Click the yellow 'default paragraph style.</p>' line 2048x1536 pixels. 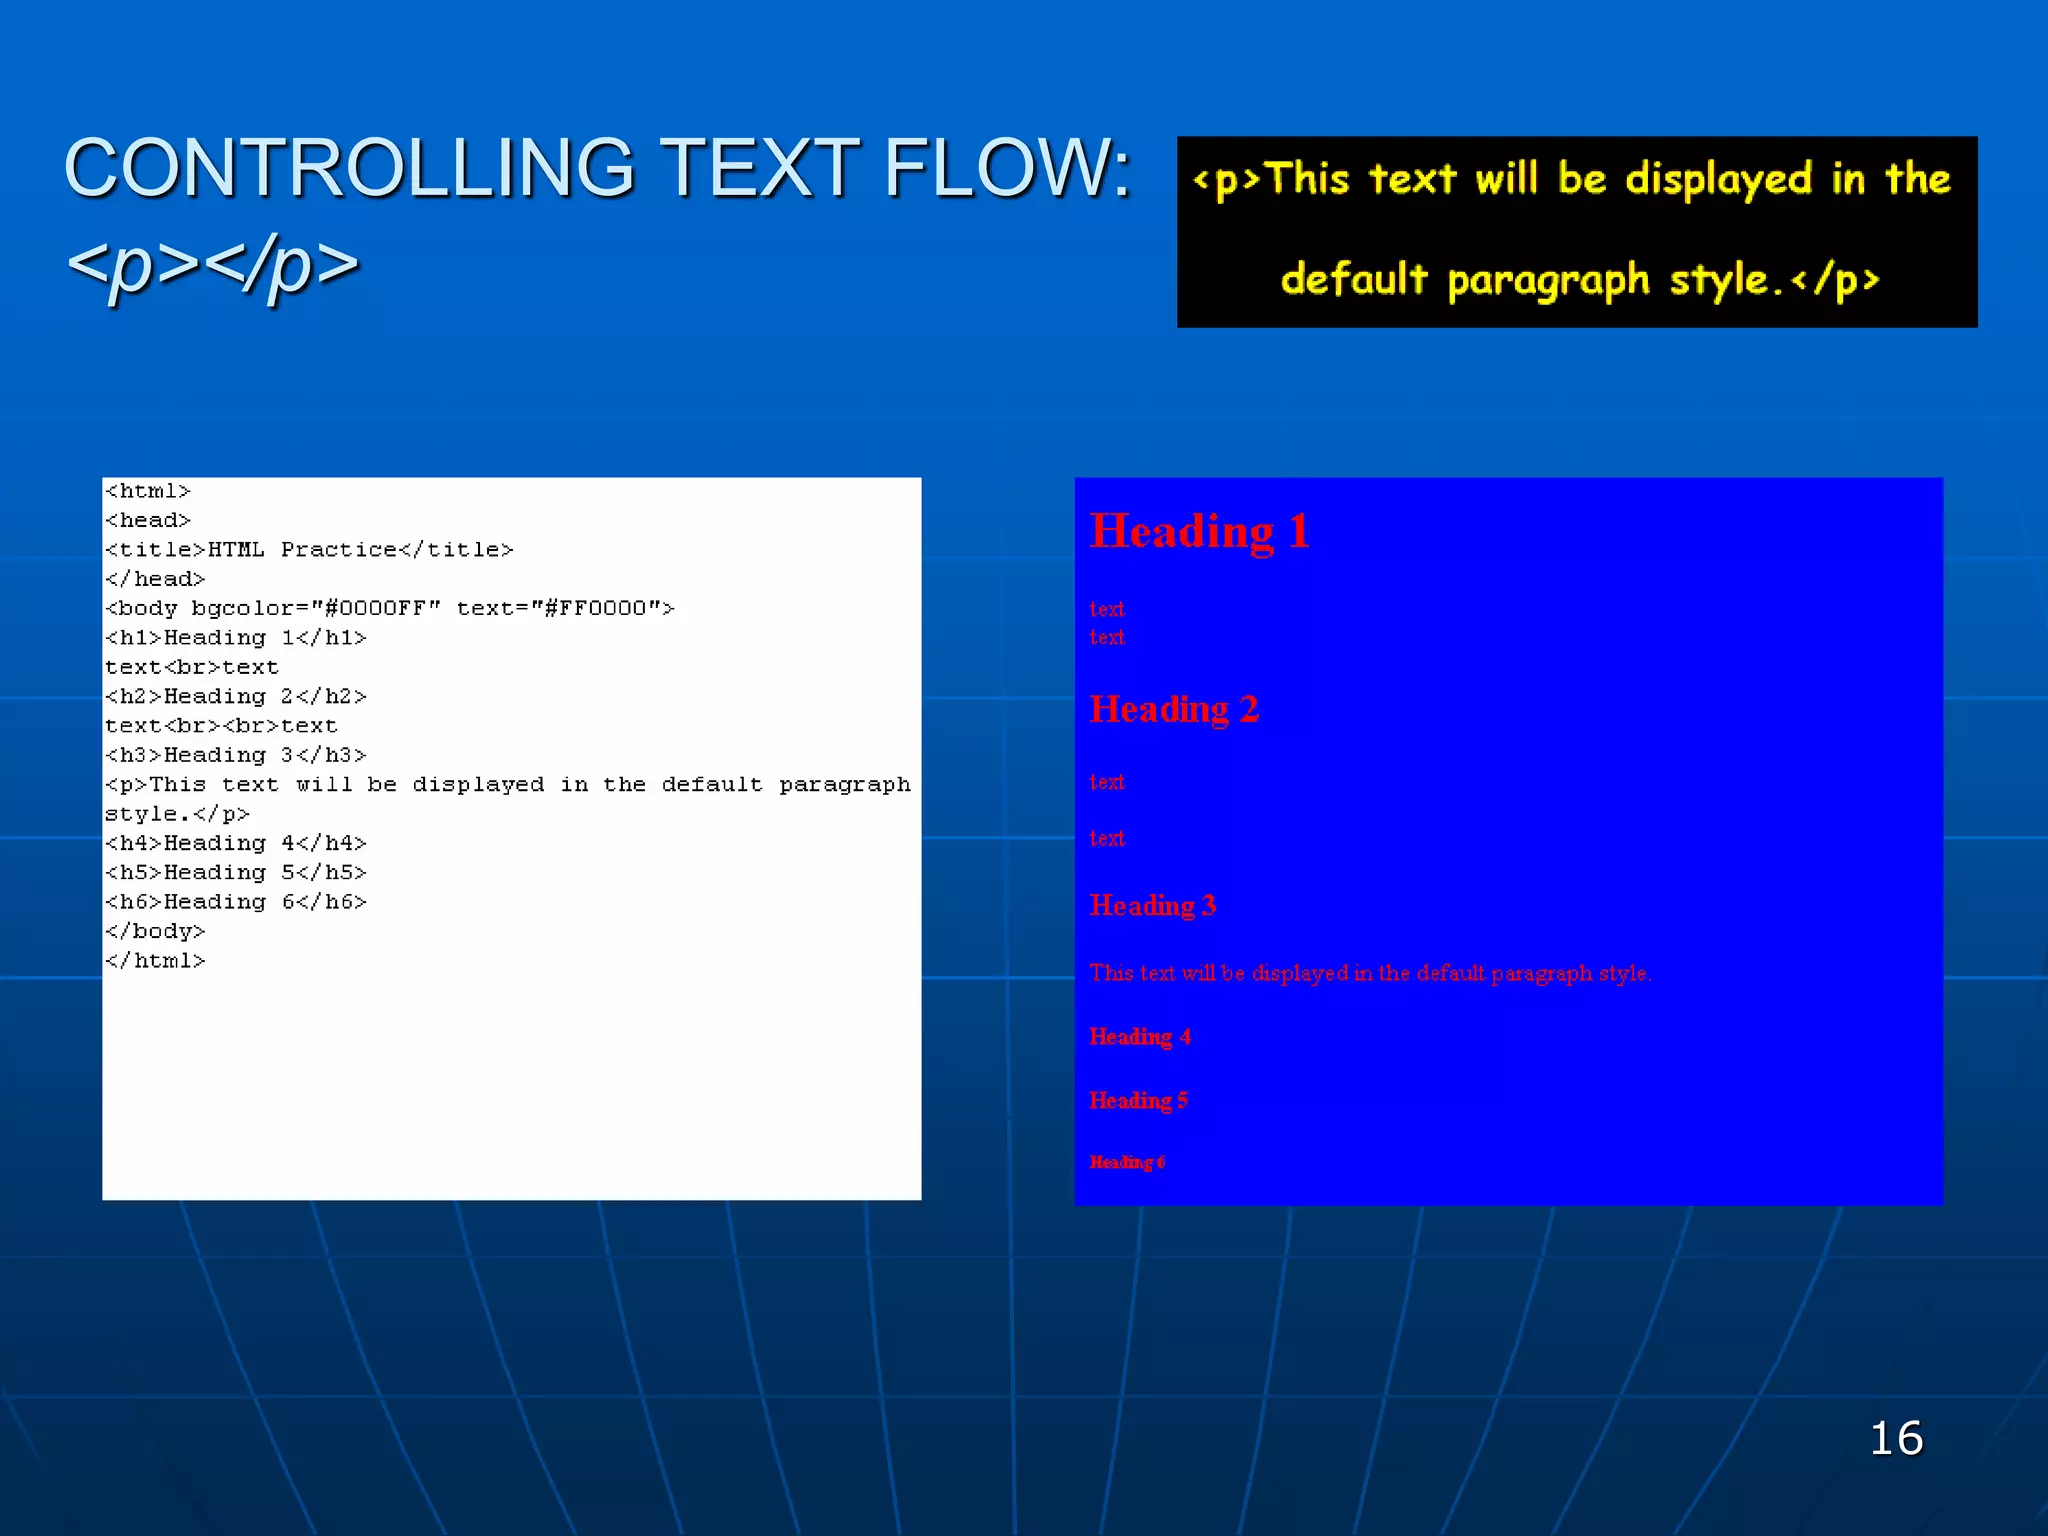point(1580,280)
